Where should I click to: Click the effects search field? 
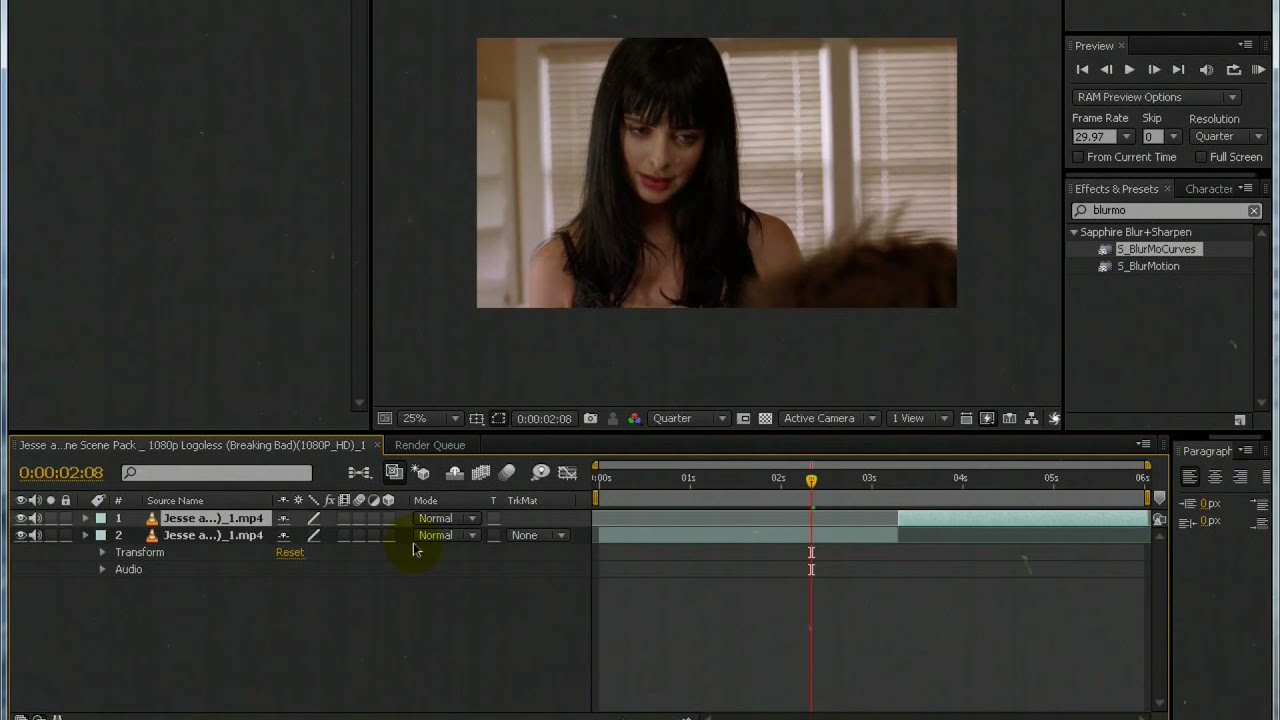pyautogui.click(x=1166, y=211)
